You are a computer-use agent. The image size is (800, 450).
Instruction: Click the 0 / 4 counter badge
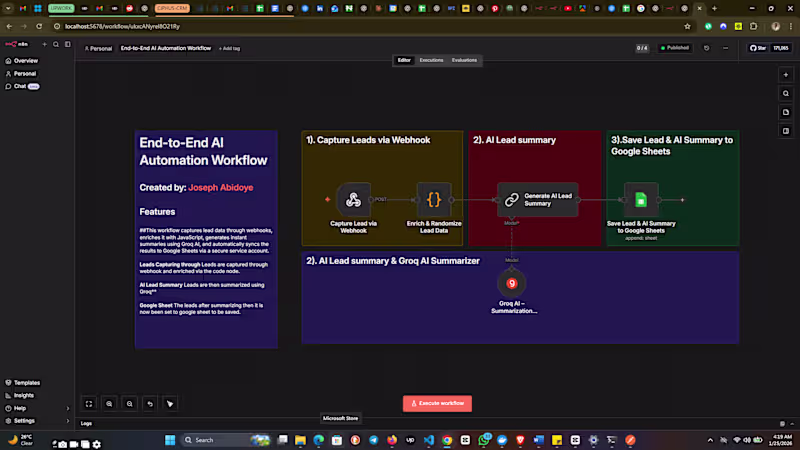pyautogui.click(x=642, y=48)
